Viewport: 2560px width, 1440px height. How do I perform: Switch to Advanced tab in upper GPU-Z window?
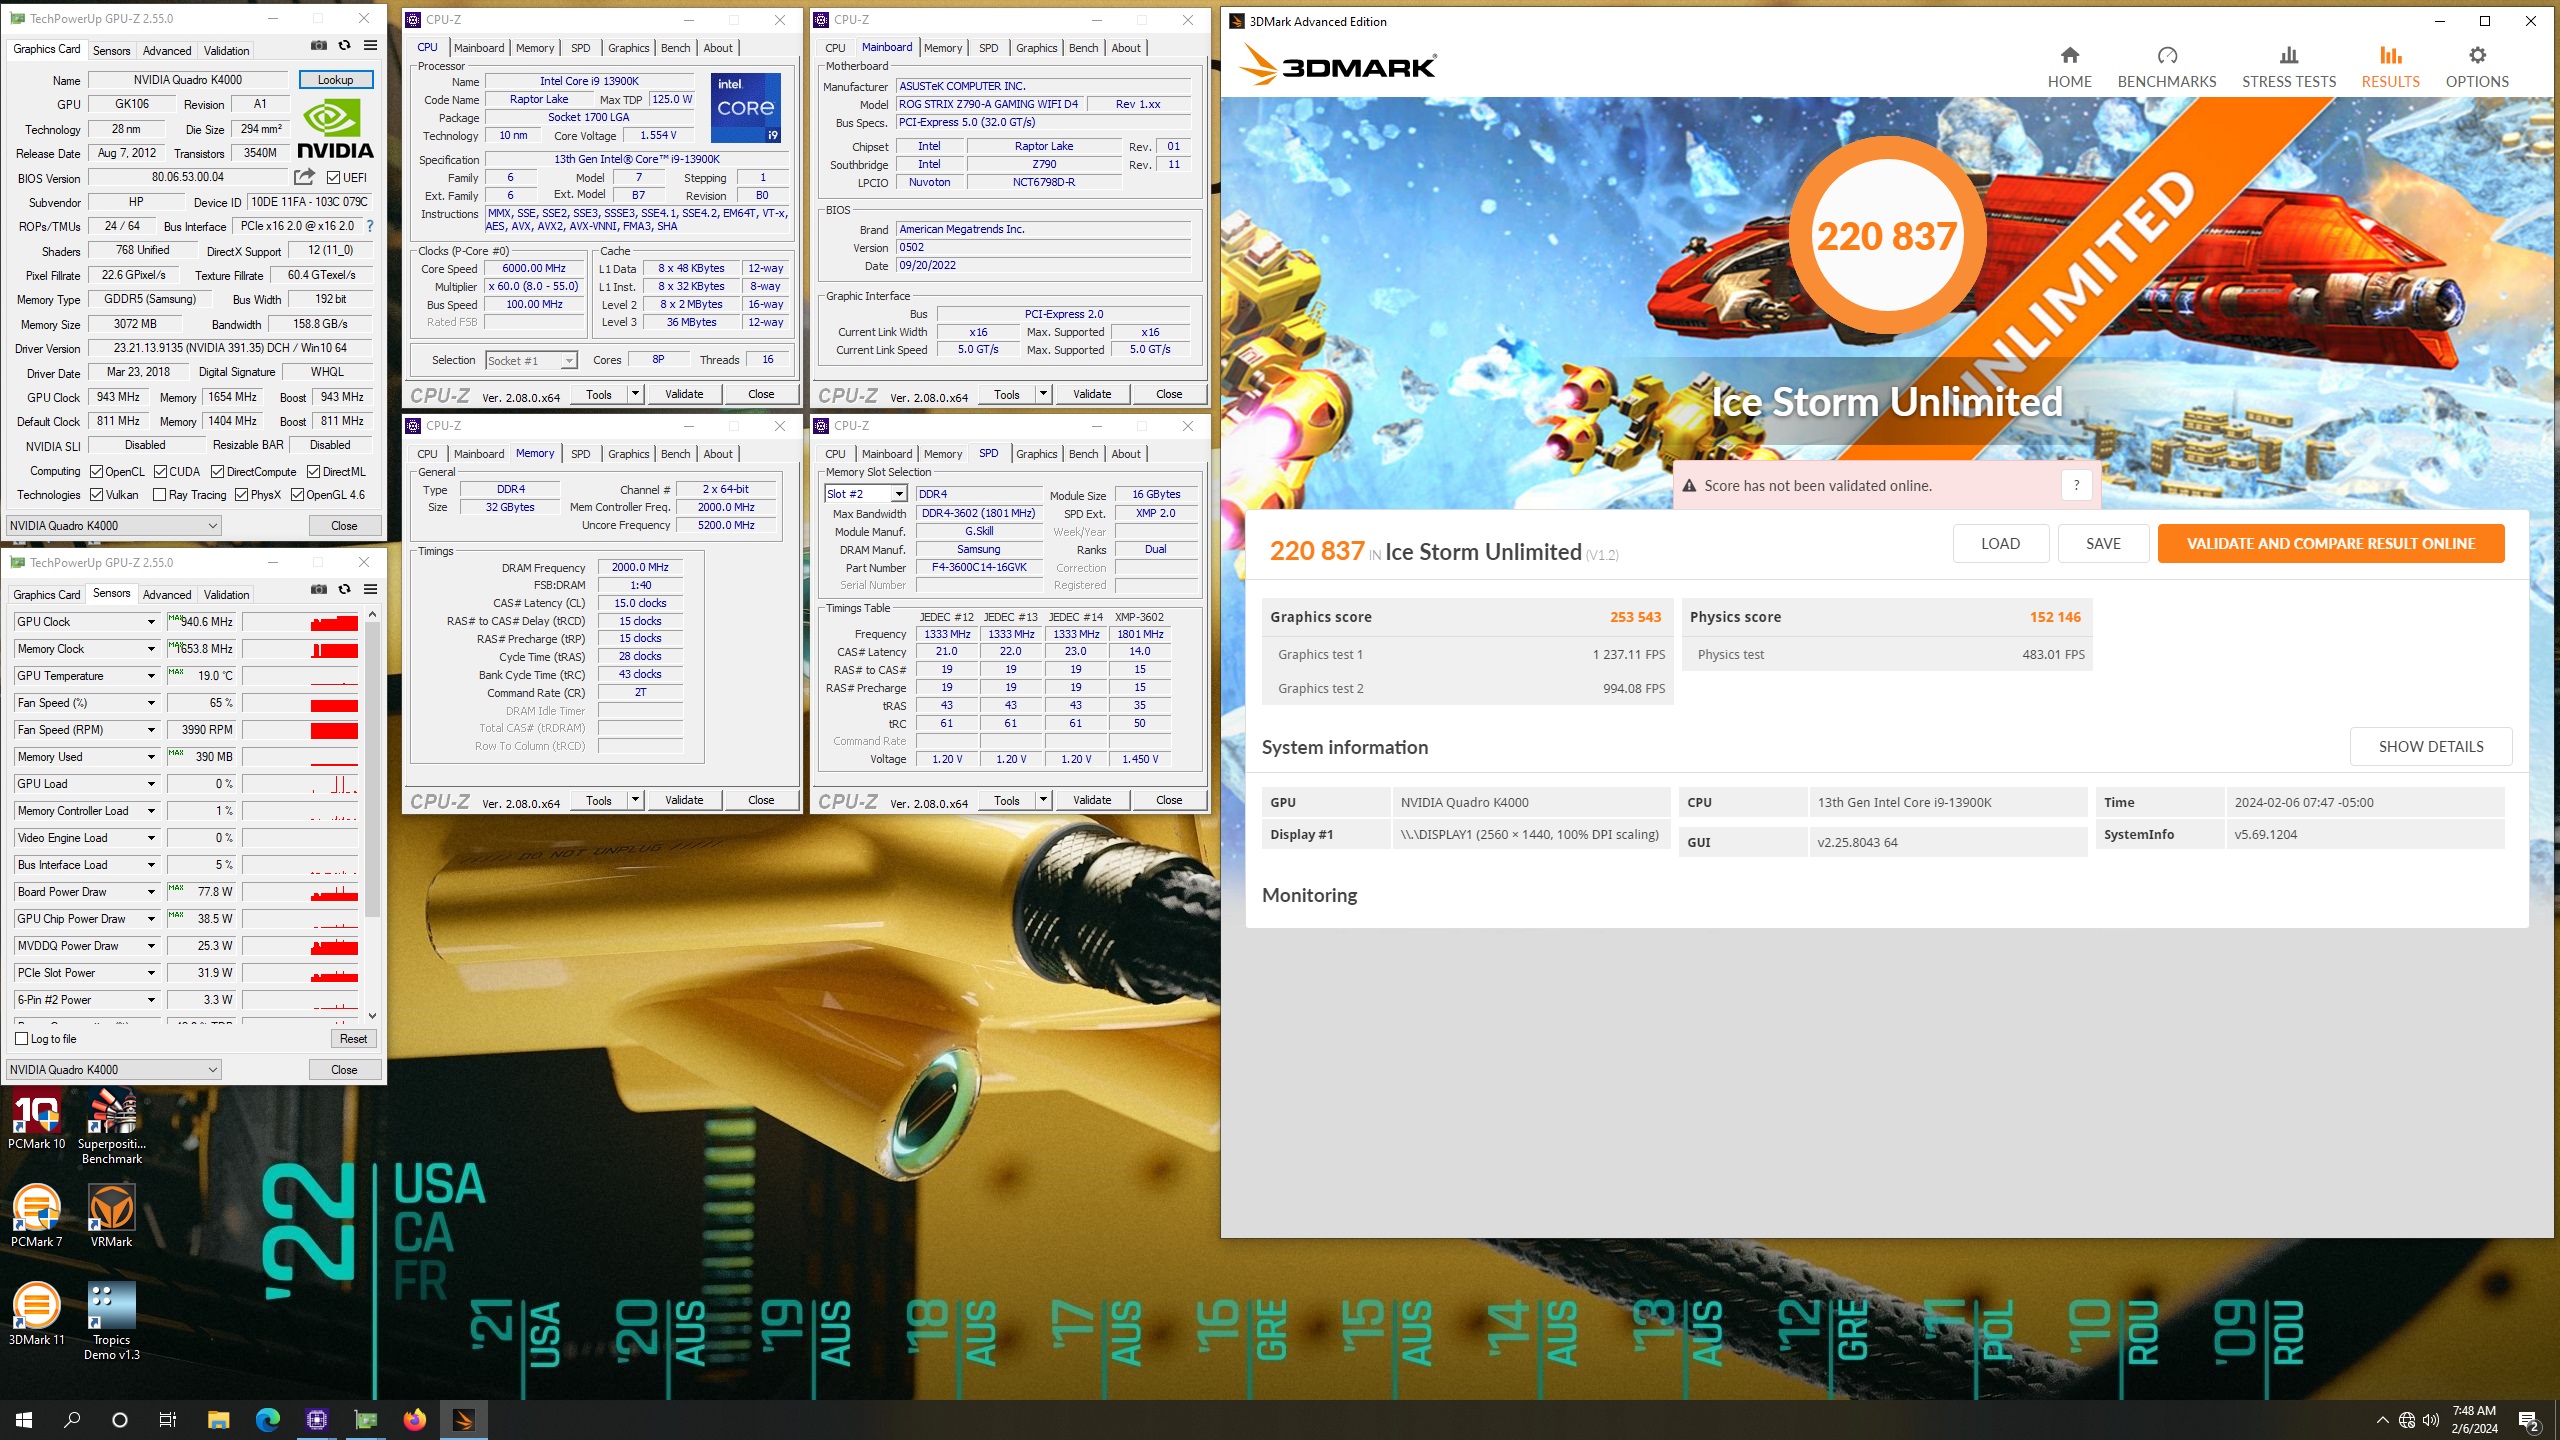click(167, 50)
